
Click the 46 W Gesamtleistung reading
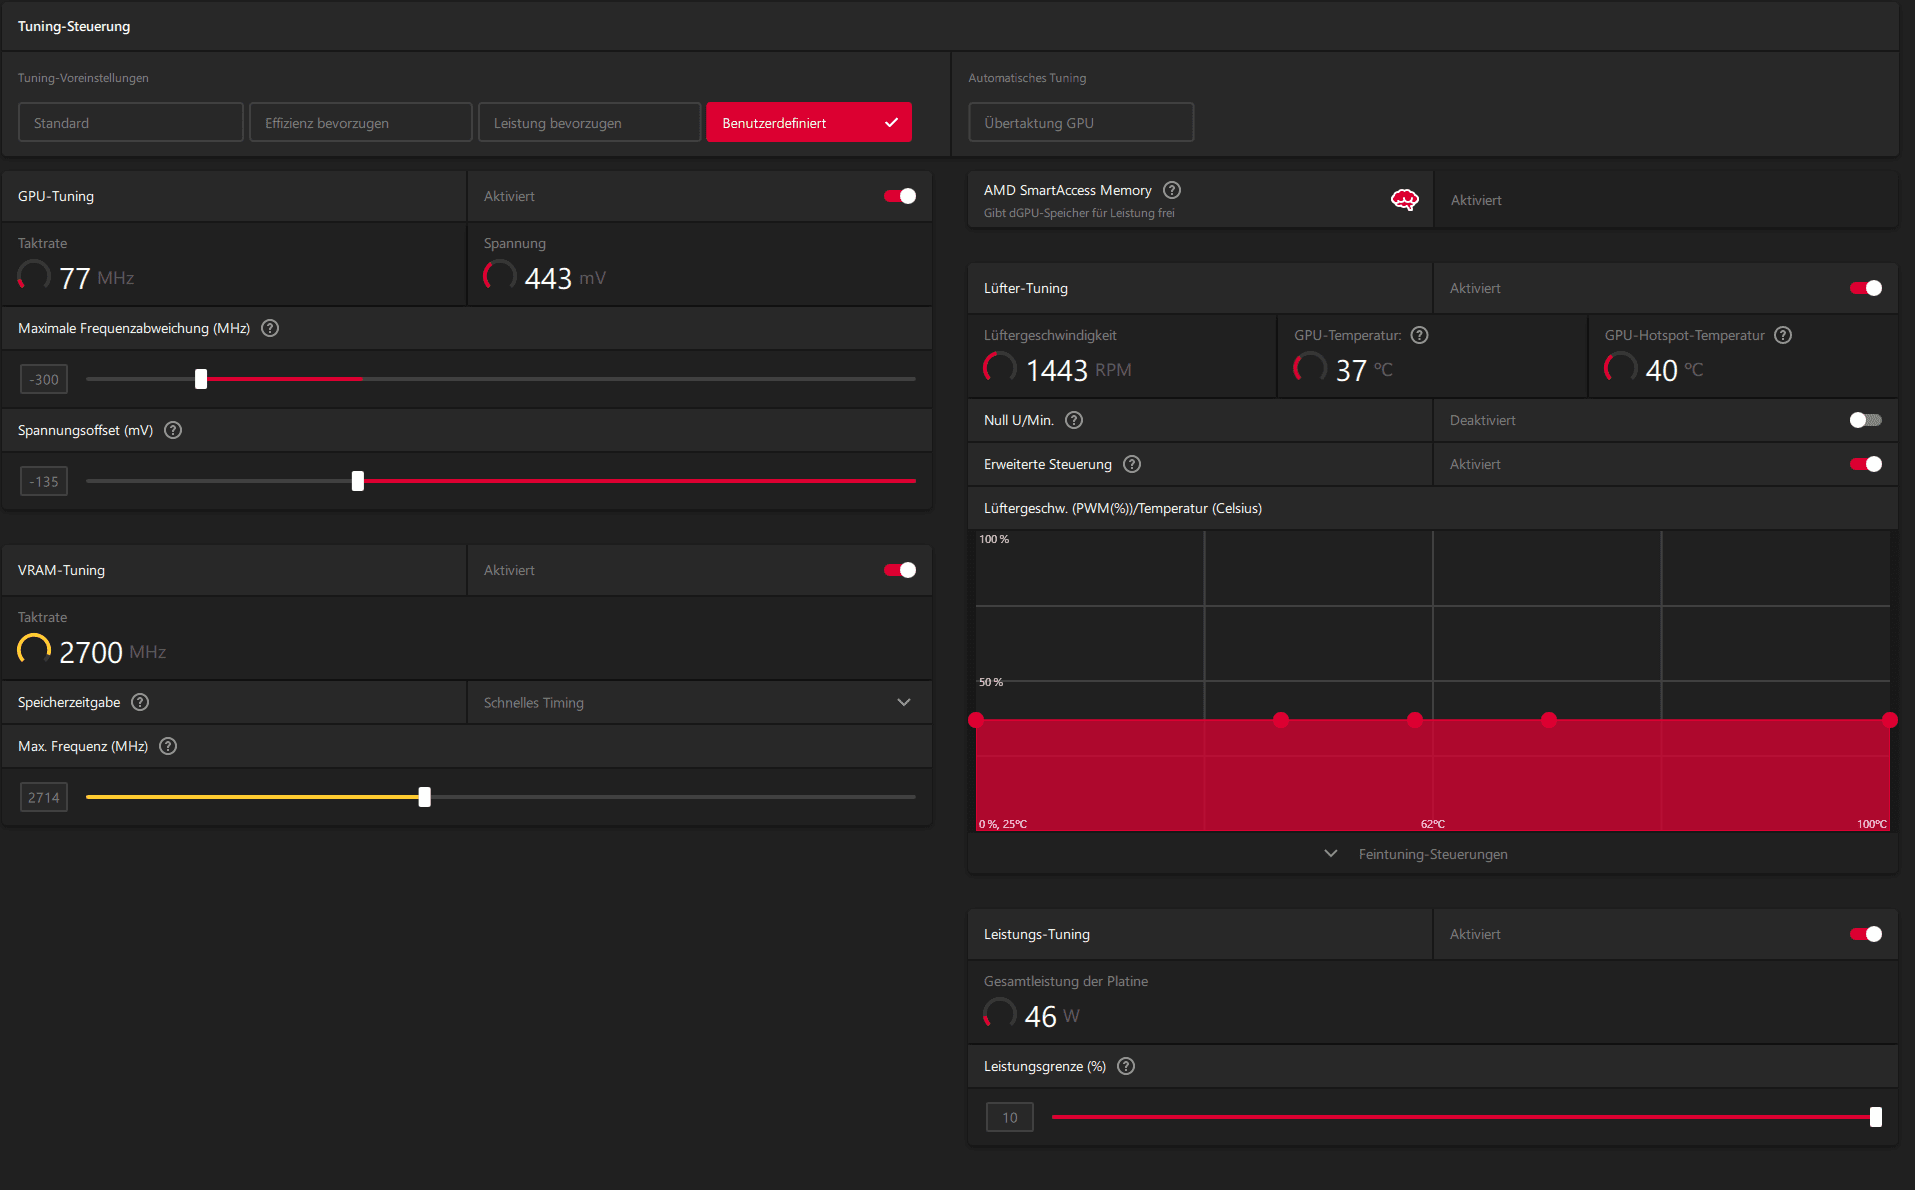click(1052, 1016)
